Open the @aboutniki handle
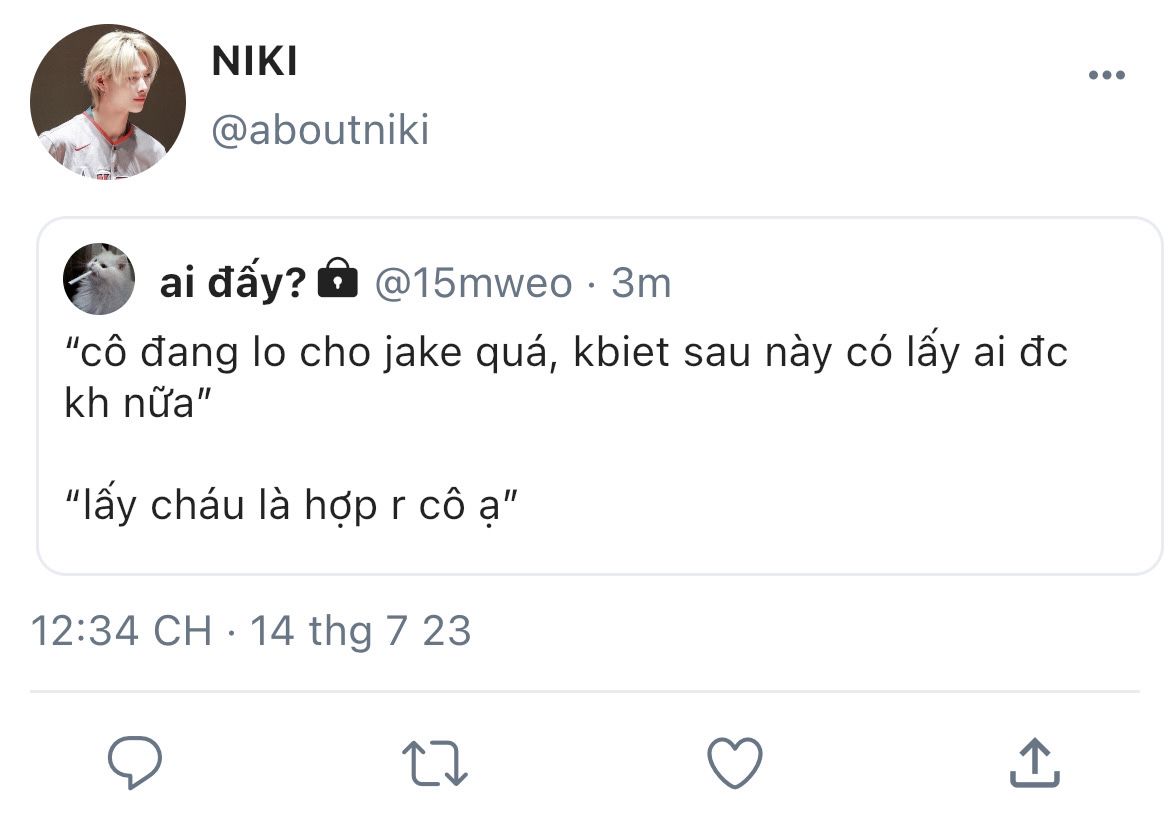 click(x=320, y=130)
